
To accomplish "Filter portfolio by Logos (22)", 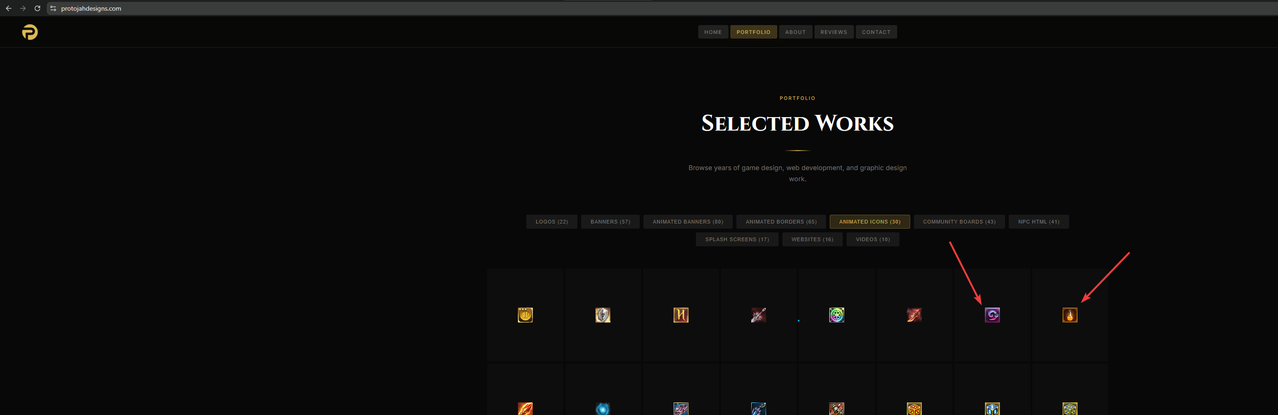I will pos(552,222).
